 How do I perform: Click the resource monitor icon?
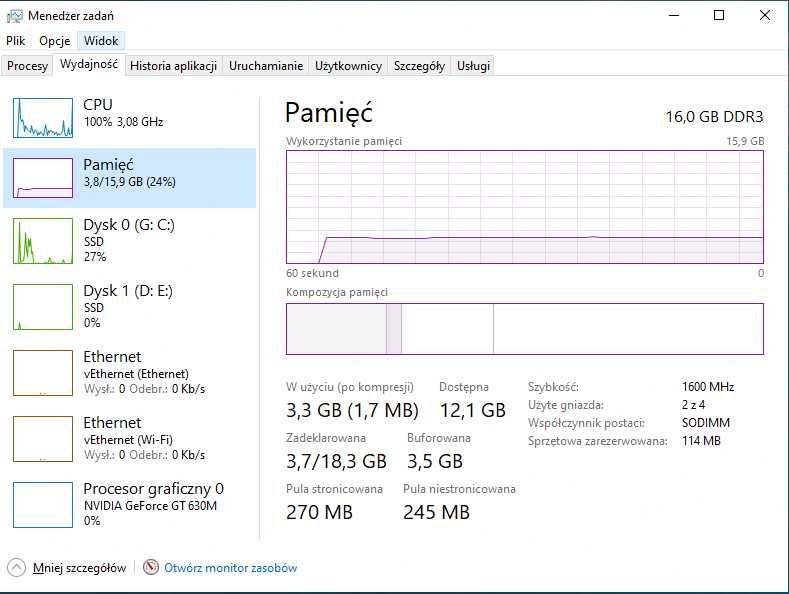(x=152, y=567)
